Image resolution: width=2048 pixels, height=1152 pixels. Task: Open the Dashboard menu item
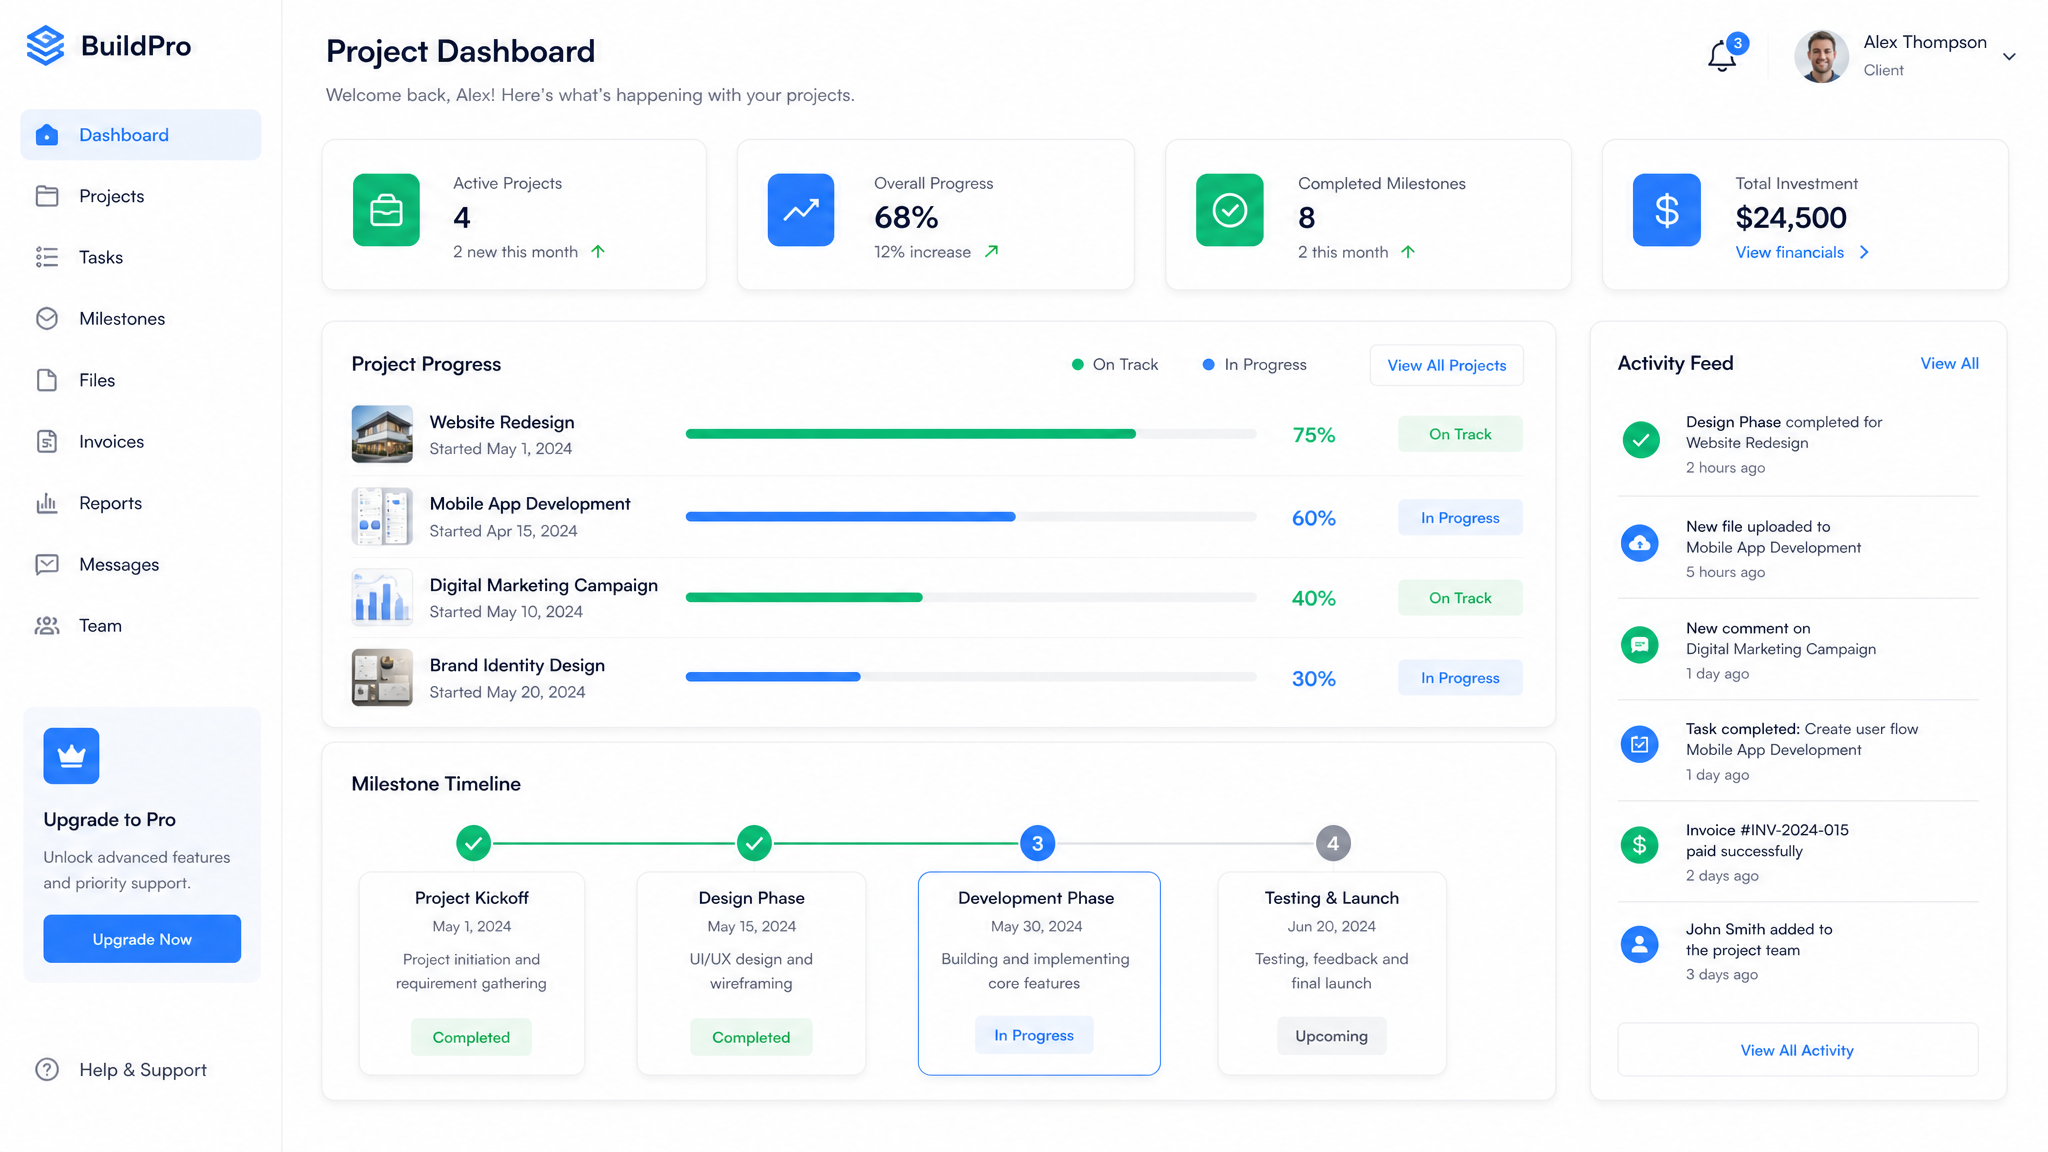pos(141,135)
